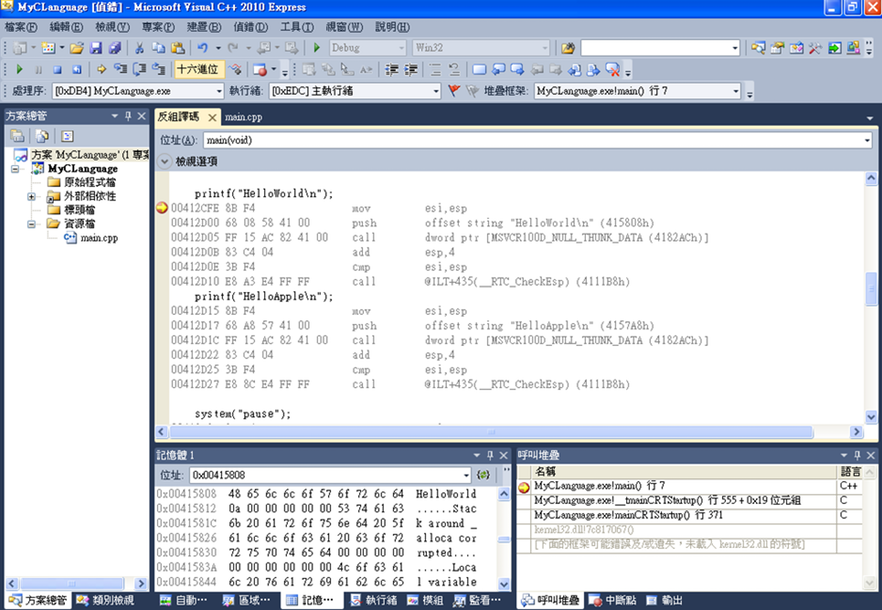Open the Debug configuration dropdown
The width and height of the screenshot is (882, 610).
click(x=401, y=48)
